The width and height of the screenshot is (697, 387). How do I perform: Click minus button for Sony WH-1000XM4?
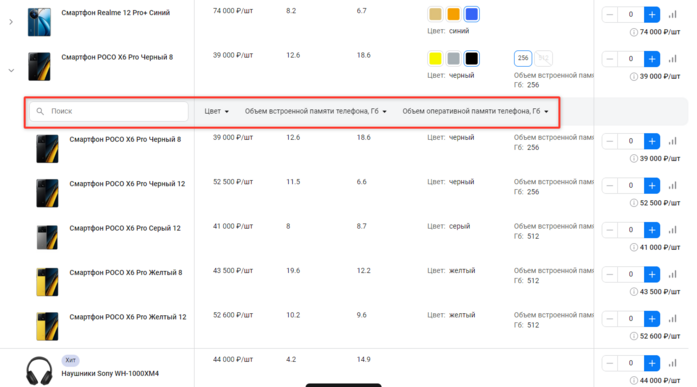click(x=609, y=363)
